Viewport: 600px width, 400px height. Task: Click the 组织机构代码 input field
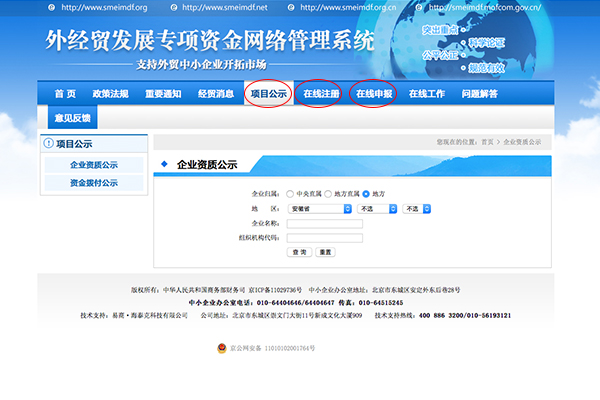pyautogui.click(x=323, y=237)
